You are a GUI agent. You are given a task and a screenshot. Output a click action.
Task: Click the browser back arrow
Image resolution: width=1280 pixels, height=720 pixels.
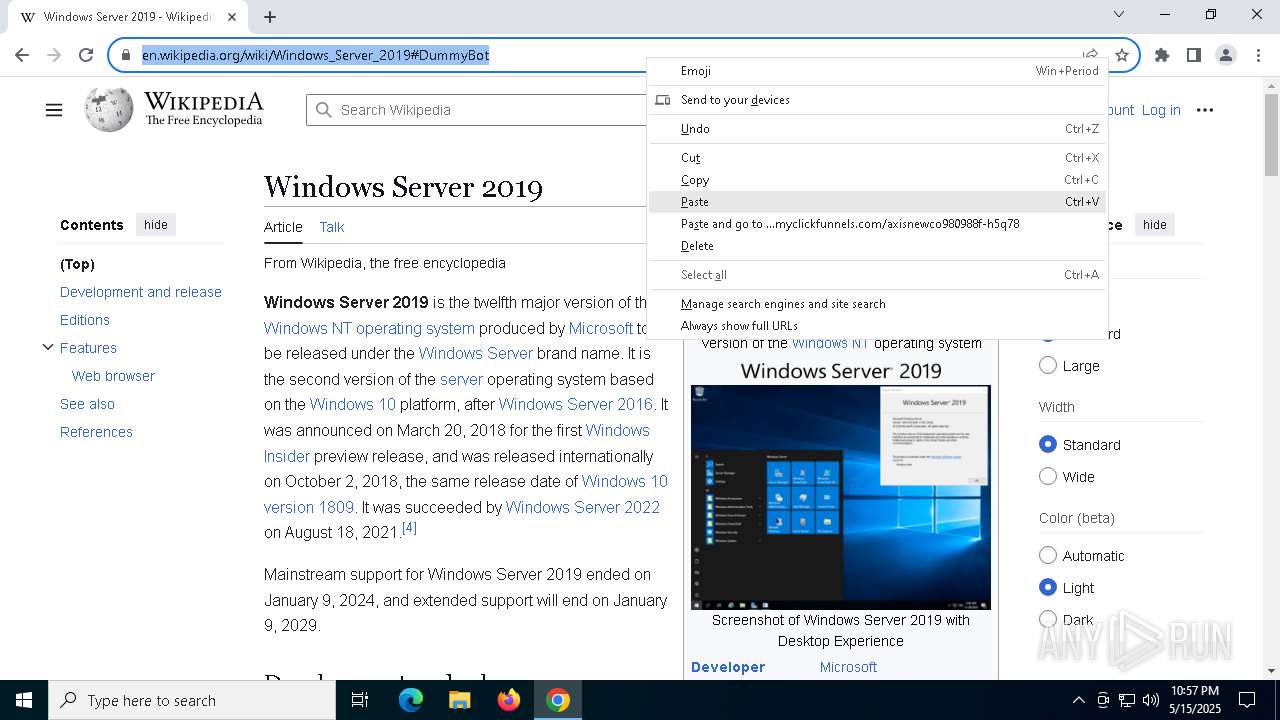point(22,55)
